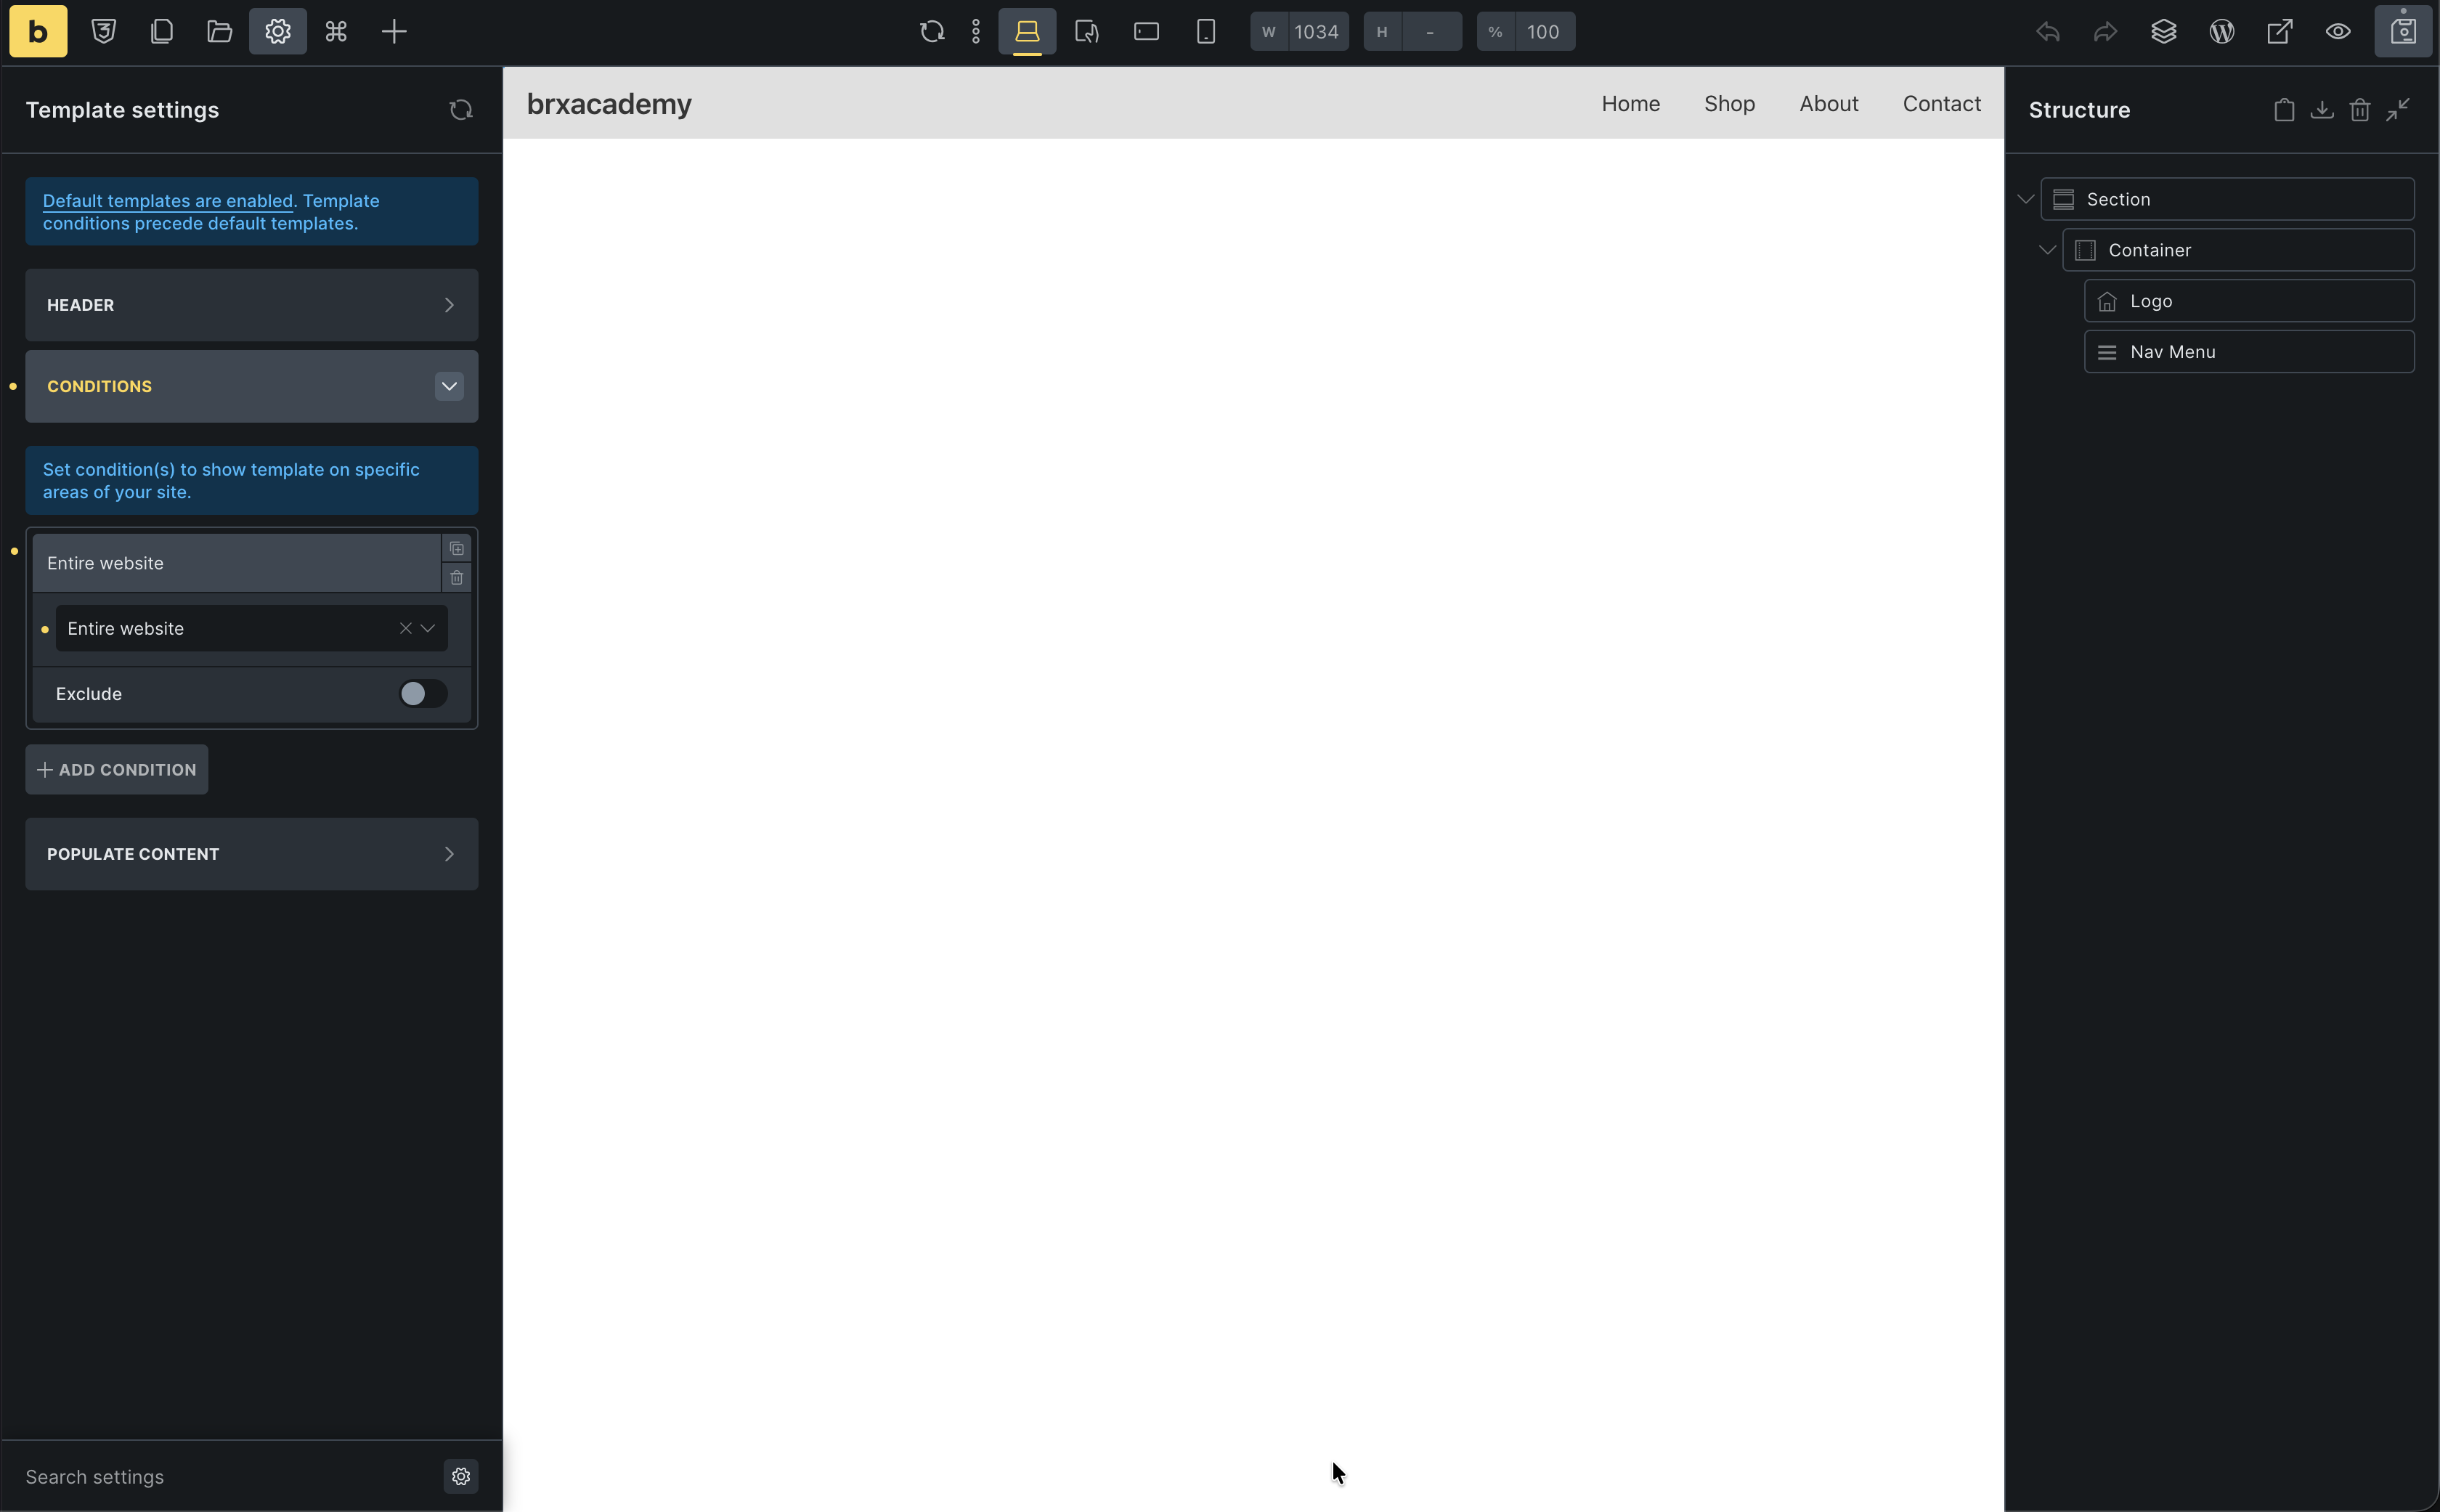Click the Shop nav menu item

(1729, 104)
